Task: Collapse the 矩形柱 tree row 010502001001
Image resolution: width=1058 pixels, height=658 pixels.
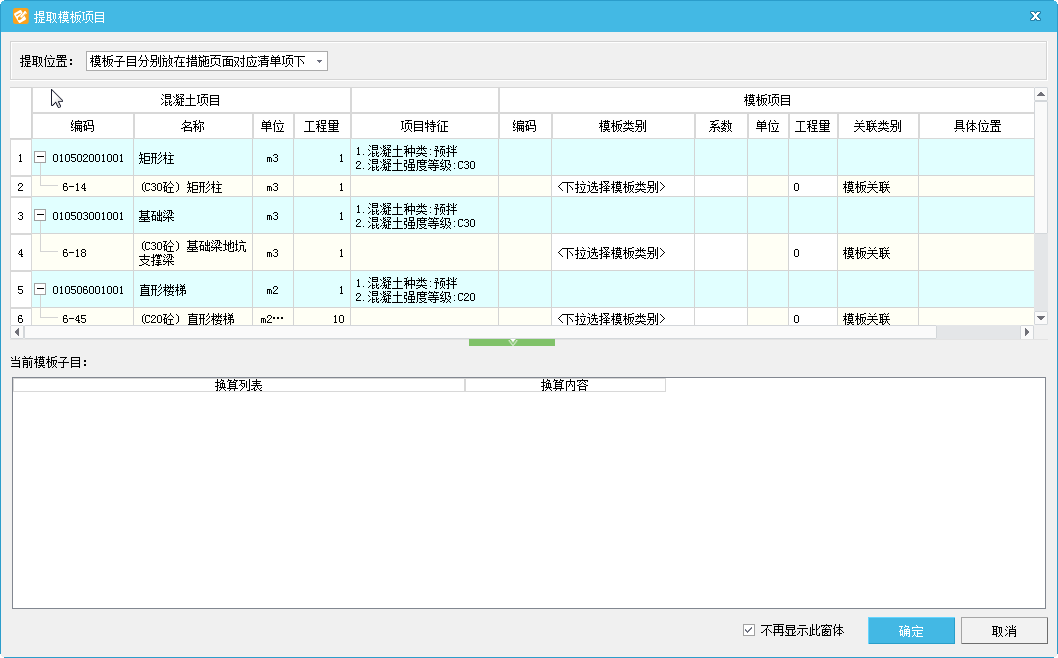Action: coord(40,158)
